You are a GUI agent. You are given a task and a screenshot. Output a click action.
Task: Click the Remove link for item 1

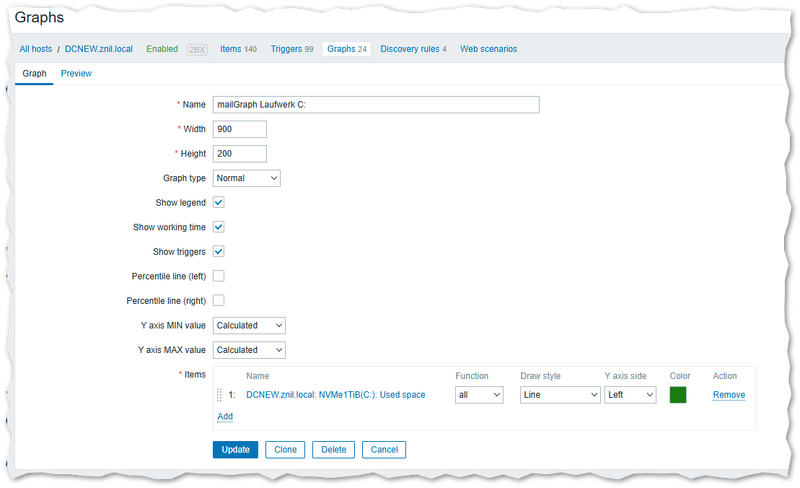(728, 395)
